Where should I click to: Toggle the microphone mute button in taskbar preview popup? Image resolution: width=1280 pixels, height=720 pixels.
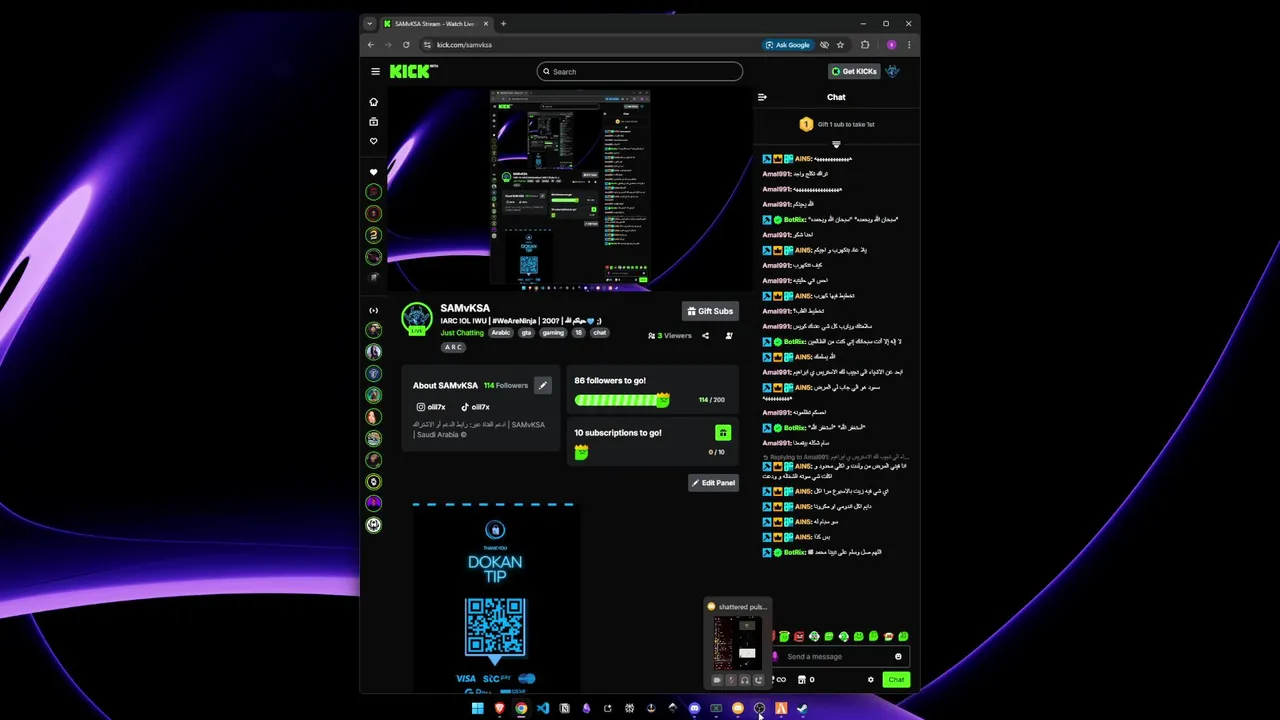731,680
